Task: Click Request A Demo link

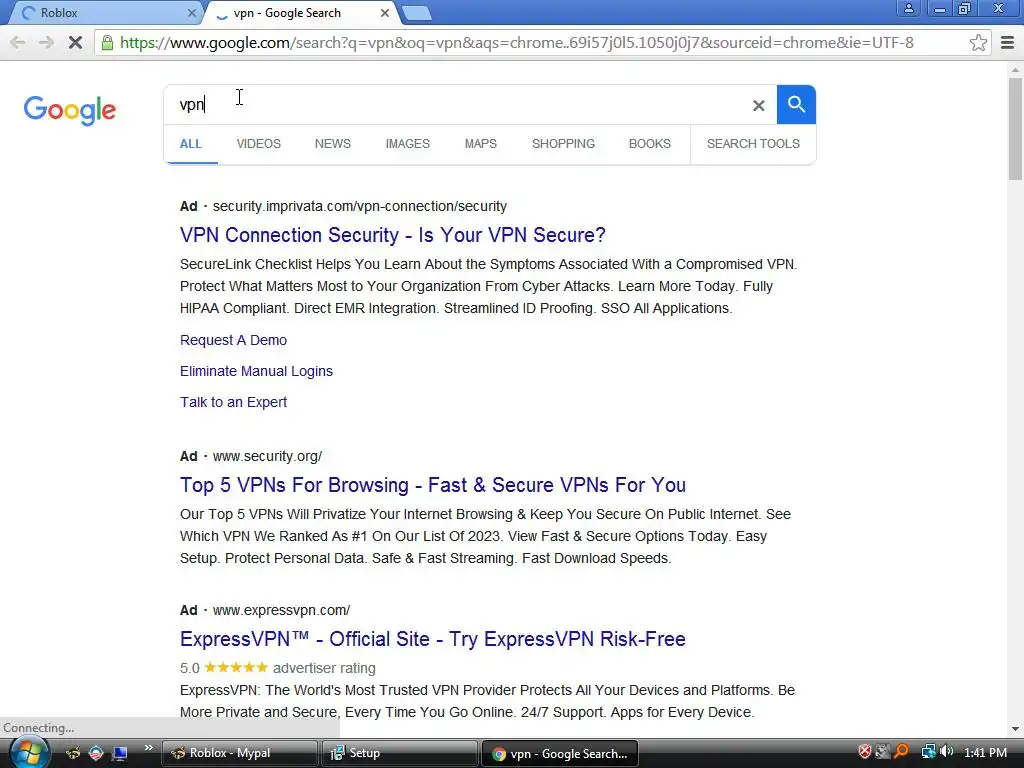Action: pyautogui.click(x=233, y=340)
